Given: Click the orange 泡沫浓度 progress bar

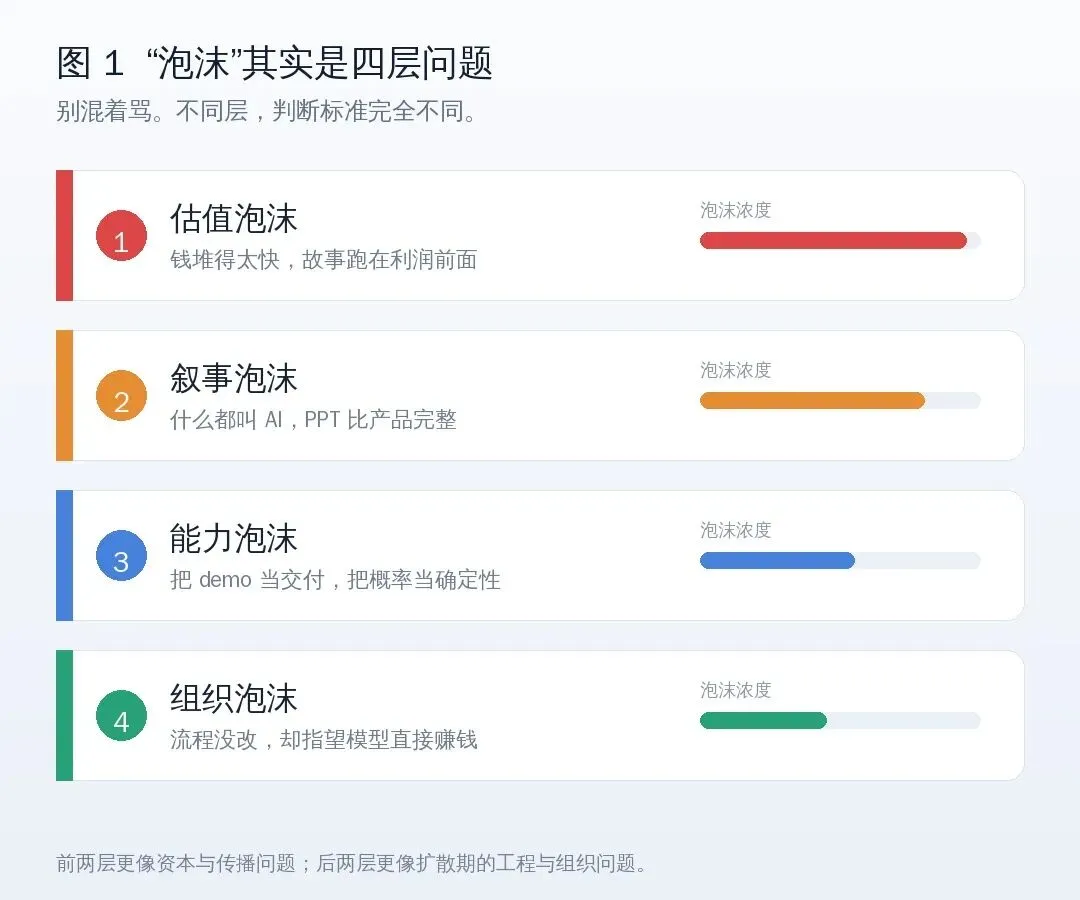Looking at the screenshot, I should (840, 401).
